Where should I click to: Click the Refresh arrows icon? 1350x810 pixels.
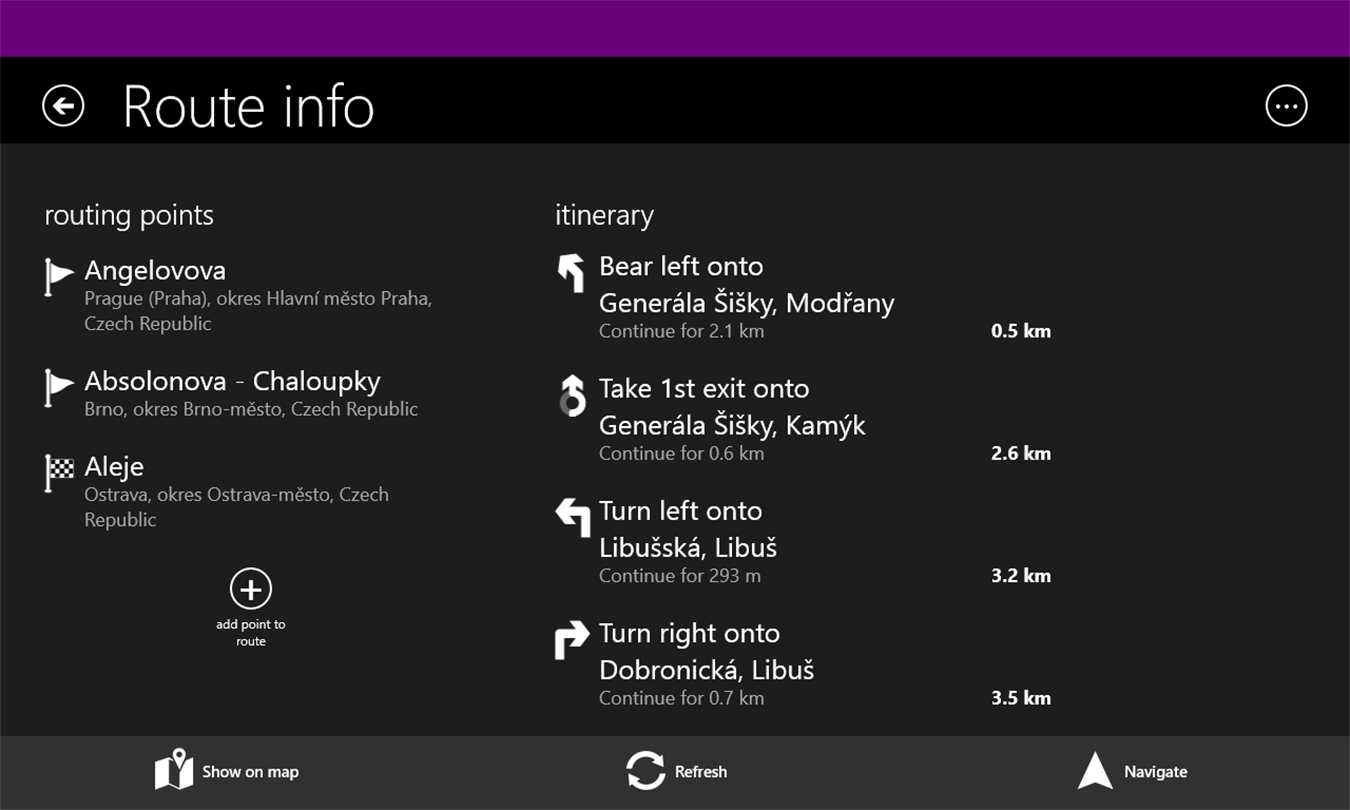click(x=645, y=771)
